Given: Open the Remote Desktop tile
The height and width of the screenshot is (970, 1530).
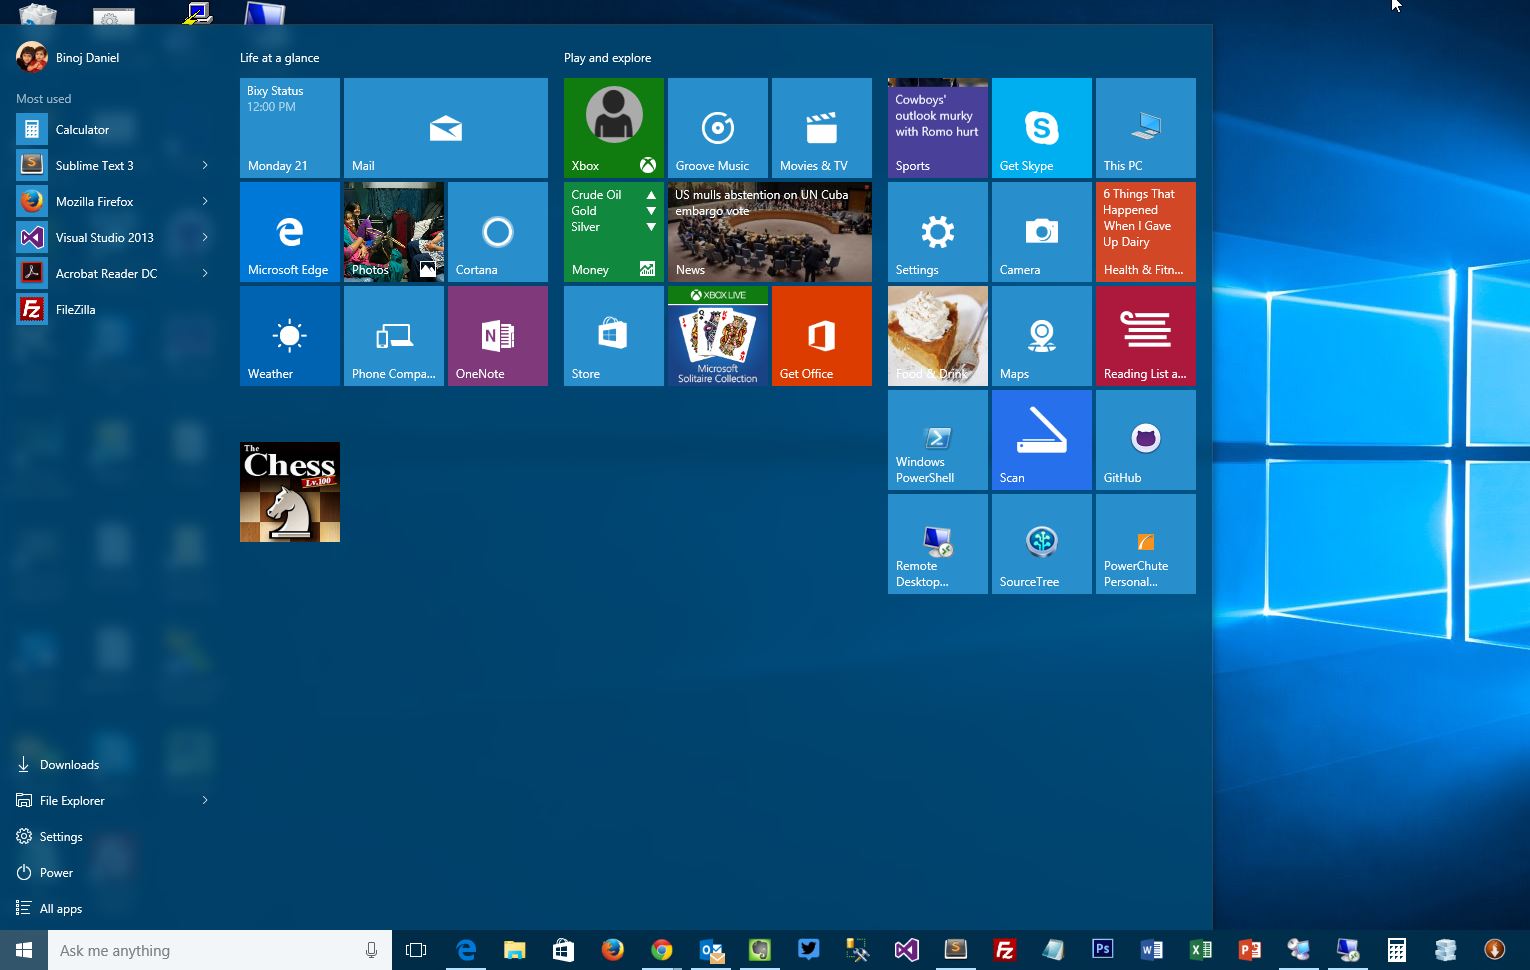Looking at the screenshot, I should (938, 544).
